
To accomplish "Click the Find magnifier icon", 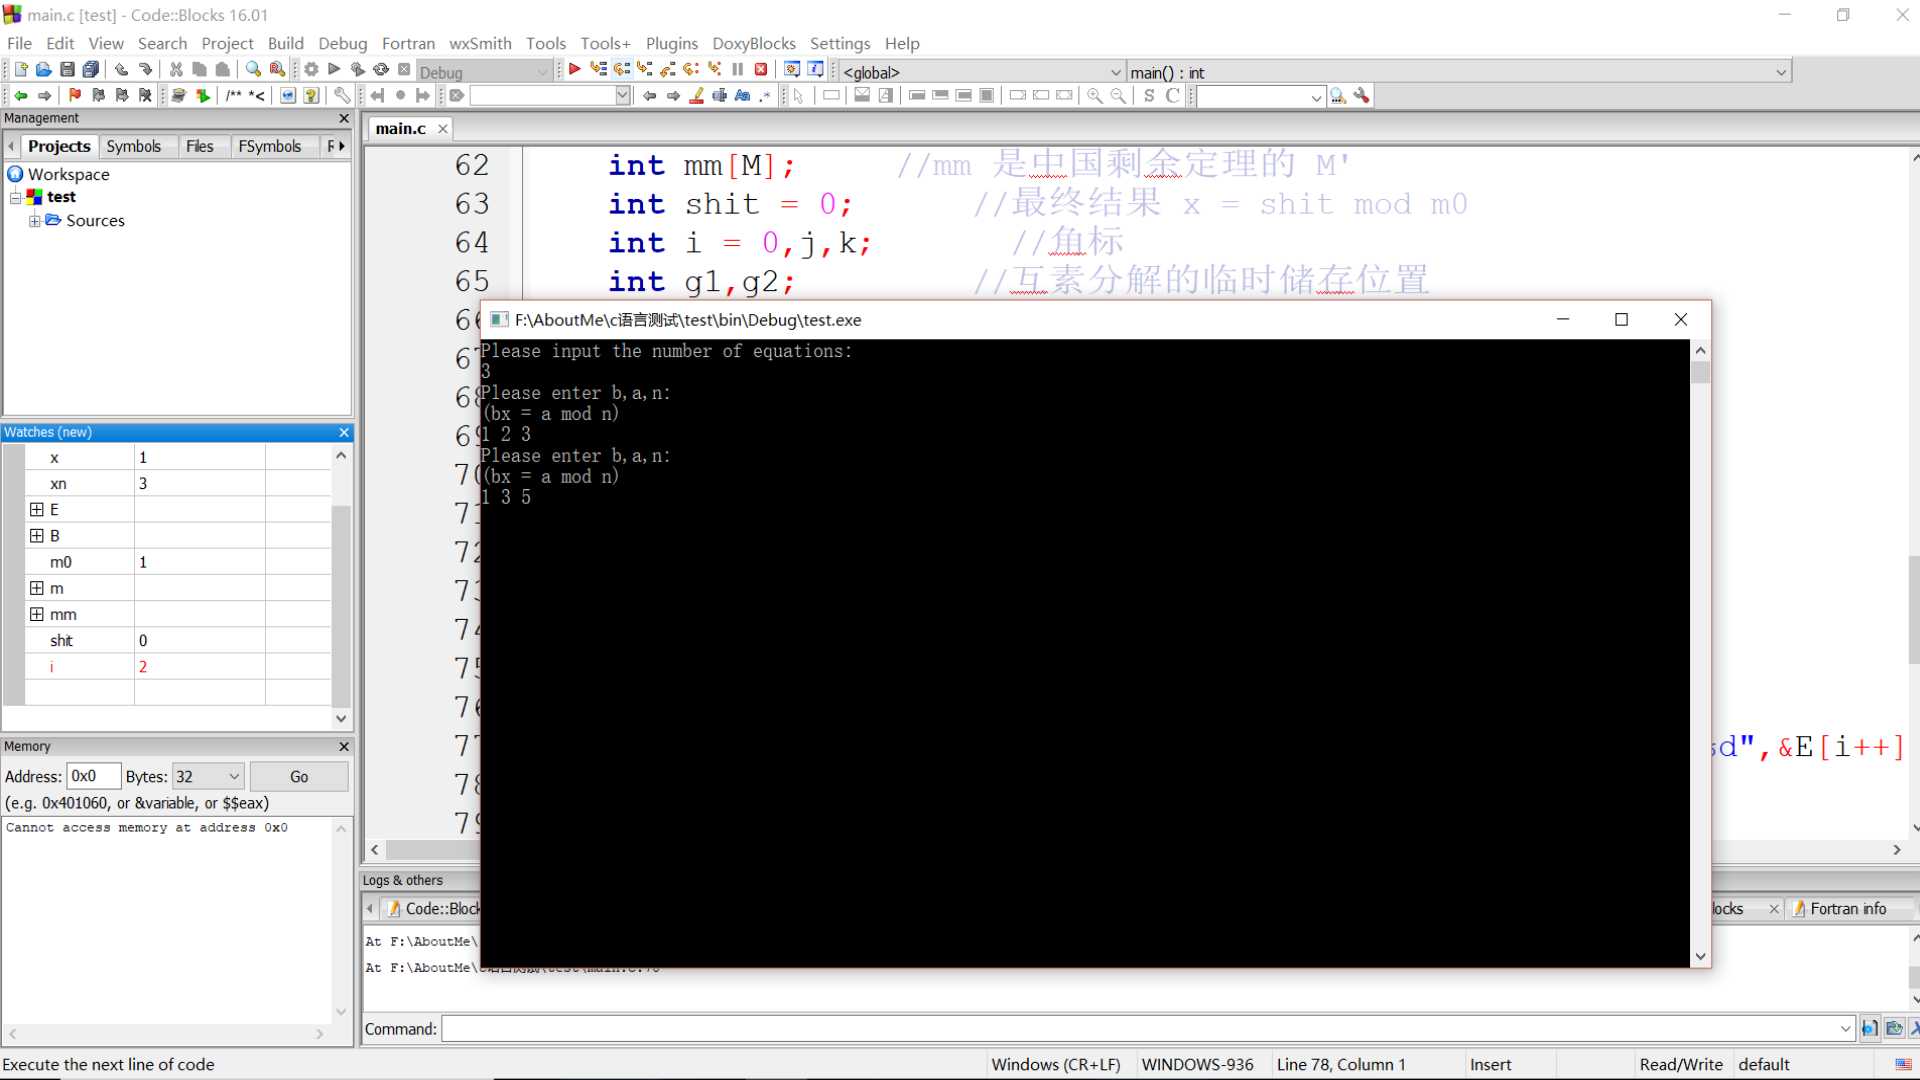I will pyautogui.click(x=253, y=69).
